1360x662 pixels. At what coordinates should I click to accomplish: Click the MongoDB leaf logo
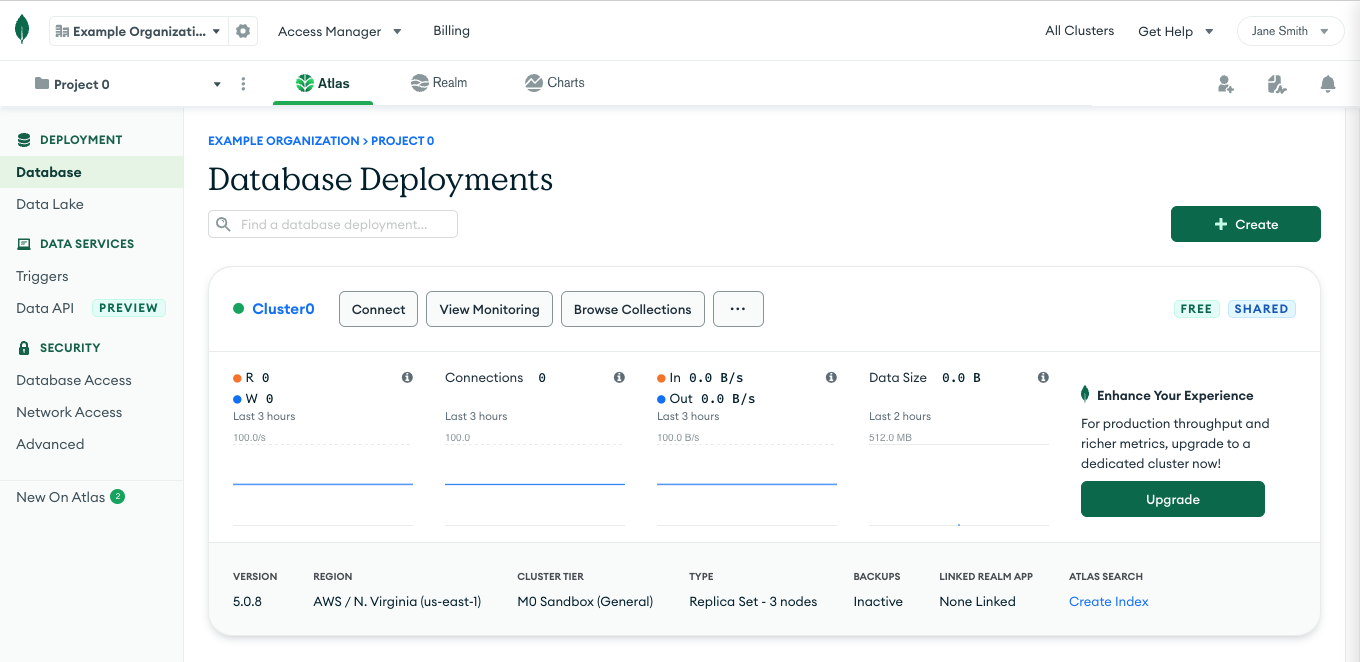click(x=22, y=30)
